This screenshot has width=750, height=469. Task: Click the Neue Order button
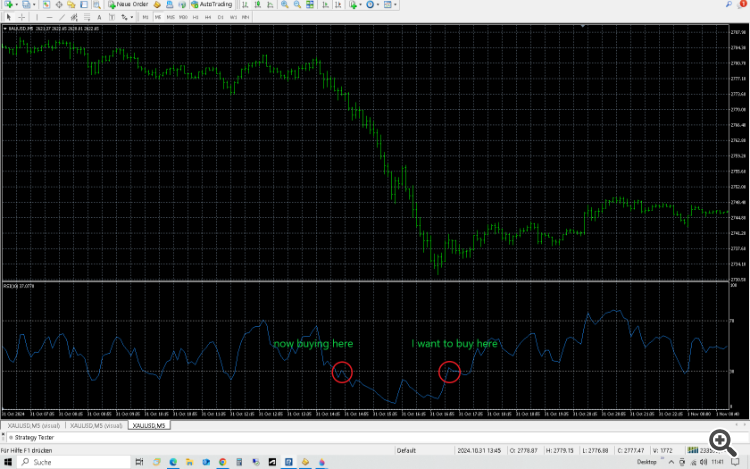point(128,4)
